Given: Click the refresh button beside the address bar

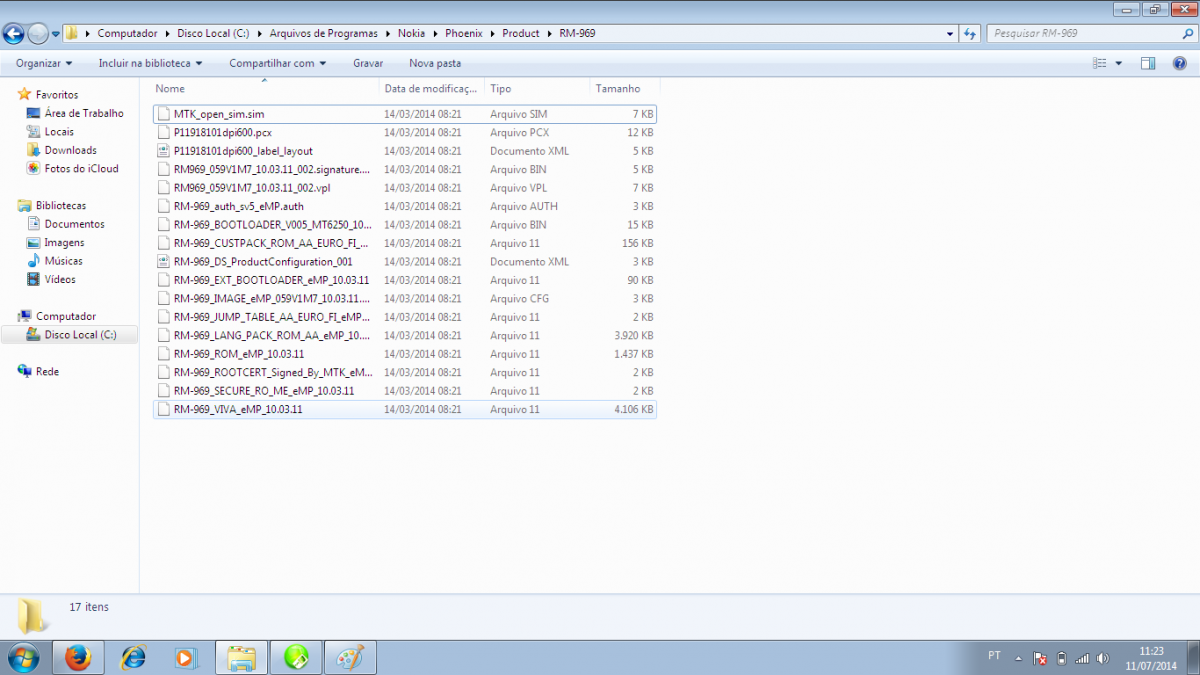Looking at the screenshot, I should click(970, 33).
